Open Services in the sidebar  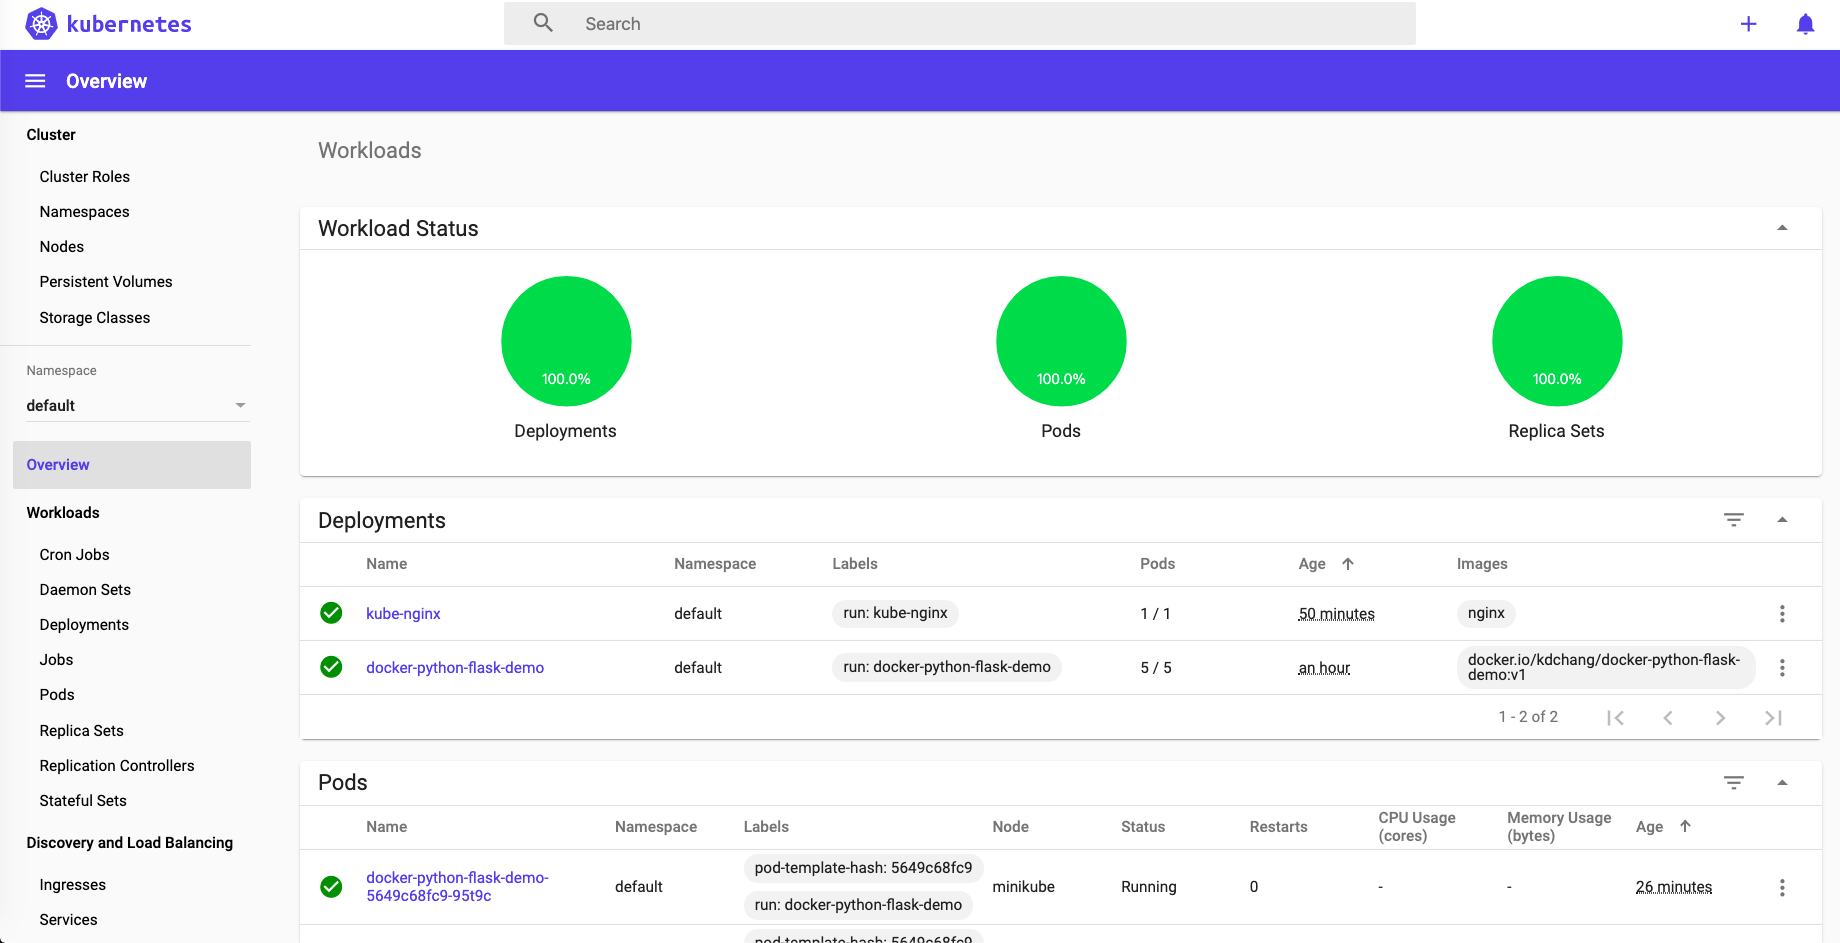pyautogui.click(x=69, y=920)
